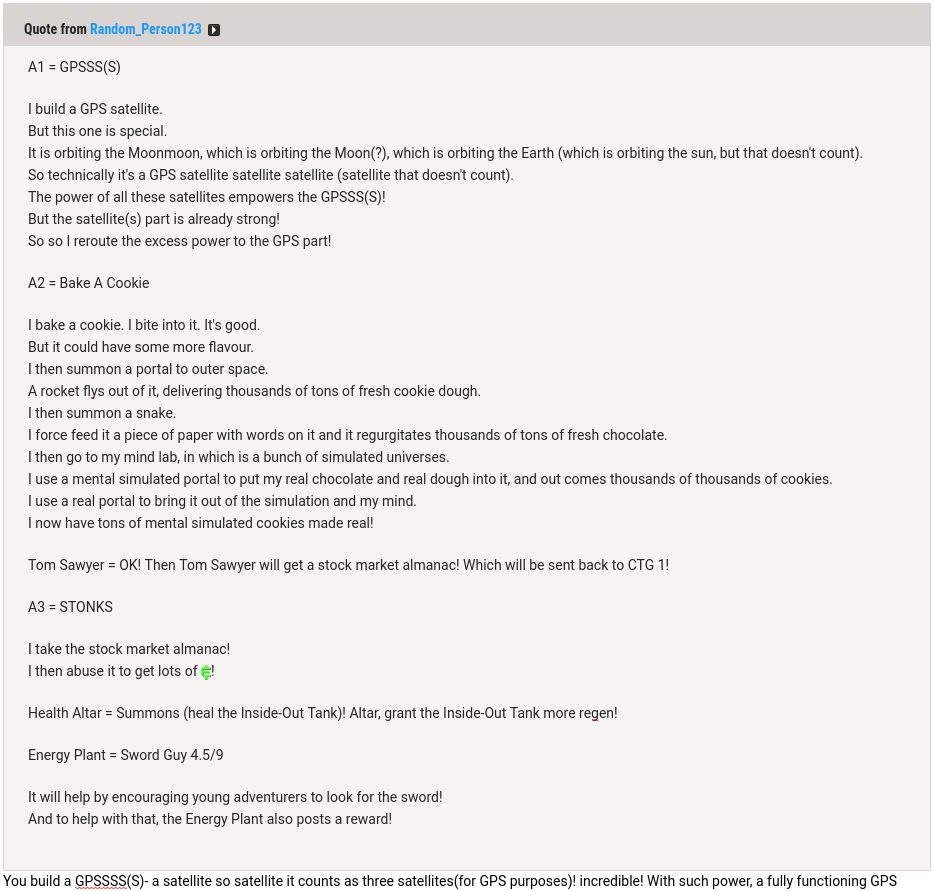This screenshot has height=891, width=934.
Task: Click "I take the stock market almanac!"
Action: (129, 649)
